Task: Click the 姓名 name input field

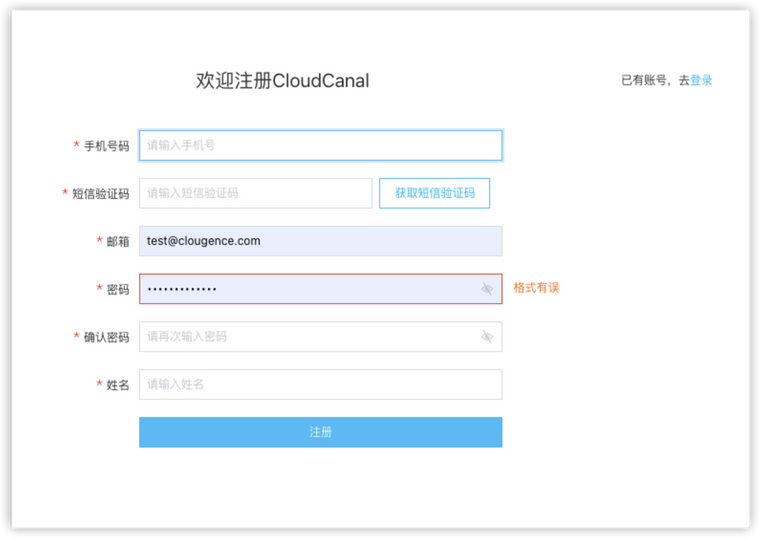Action: tap(320, 384)
